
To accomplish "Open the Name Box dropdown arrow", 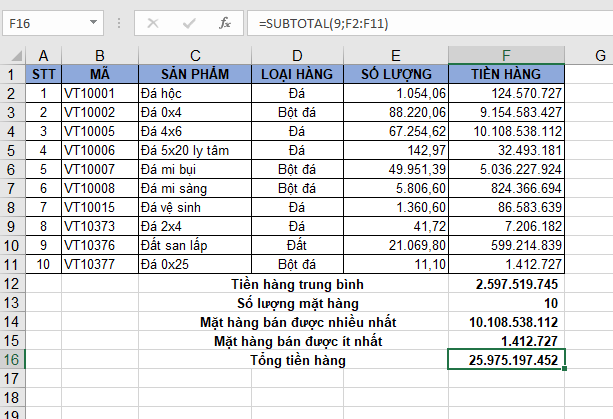I will (91, 23).
